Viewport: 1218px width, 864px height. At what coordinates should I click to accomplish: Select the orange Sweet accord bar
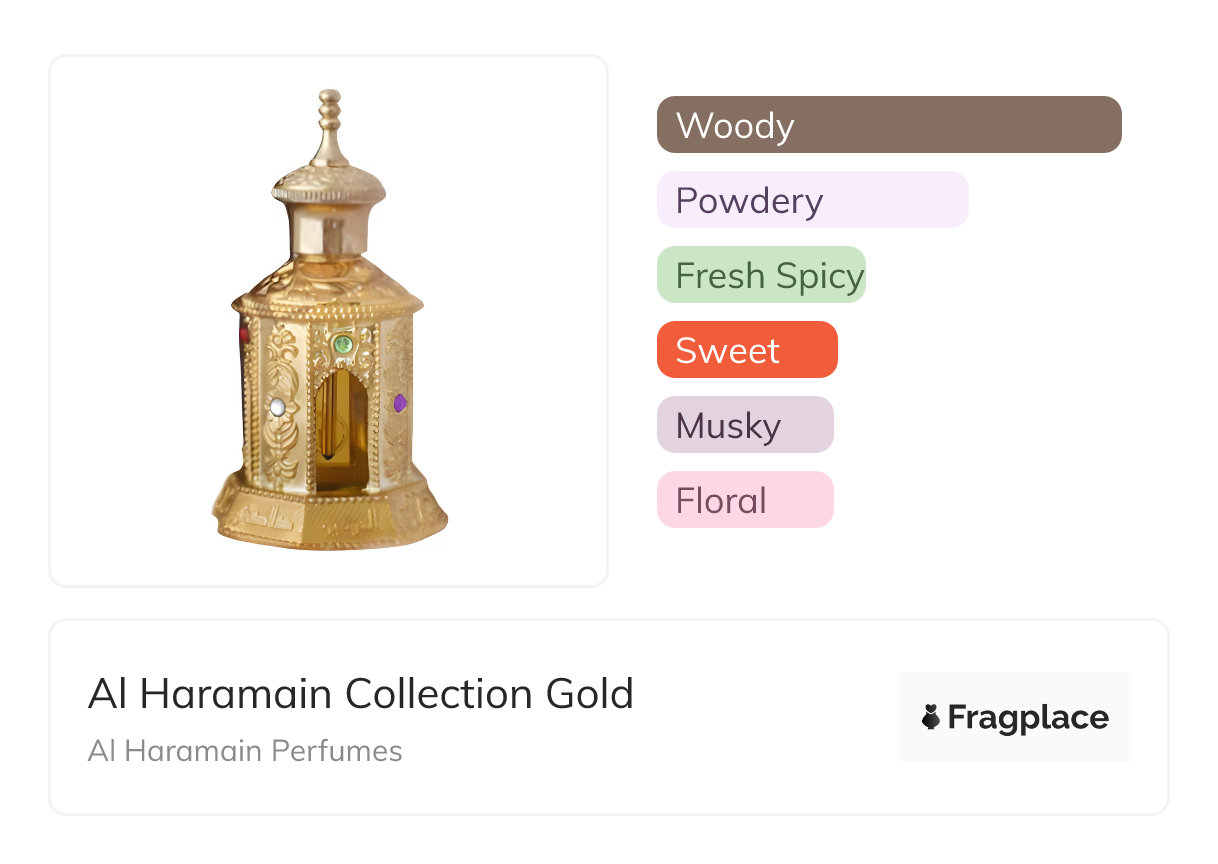pos(746,350)
